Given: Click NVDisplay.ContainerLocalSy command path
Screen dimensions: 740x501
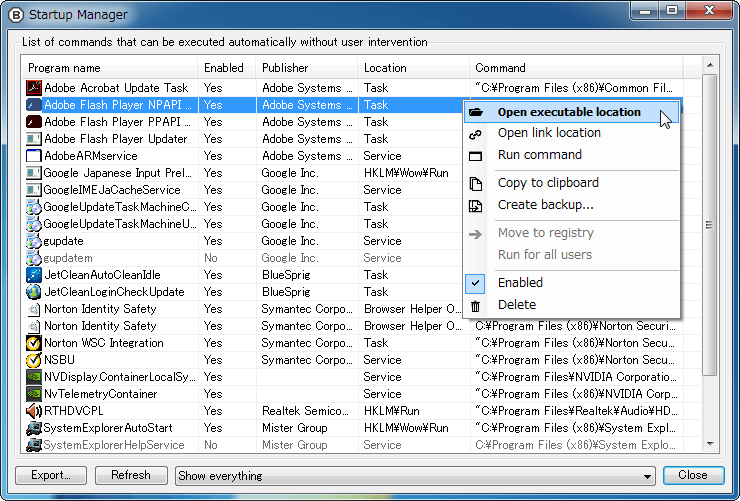Looking at the screenshot, I should click(x=576, y=377).
